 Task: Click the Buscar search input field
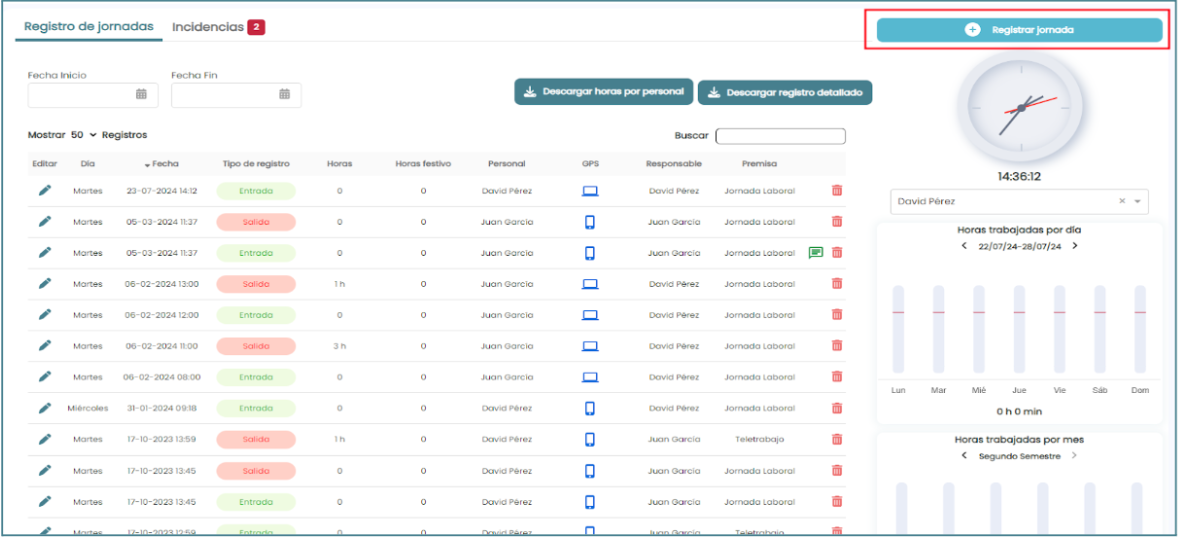click(780, 136)
